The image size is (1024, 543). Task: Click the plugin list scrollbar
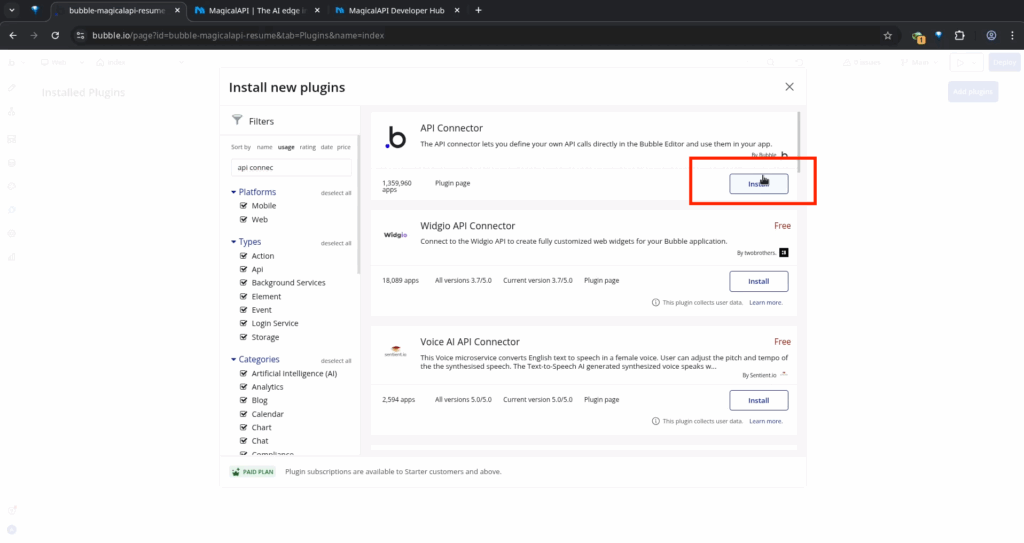798,142
